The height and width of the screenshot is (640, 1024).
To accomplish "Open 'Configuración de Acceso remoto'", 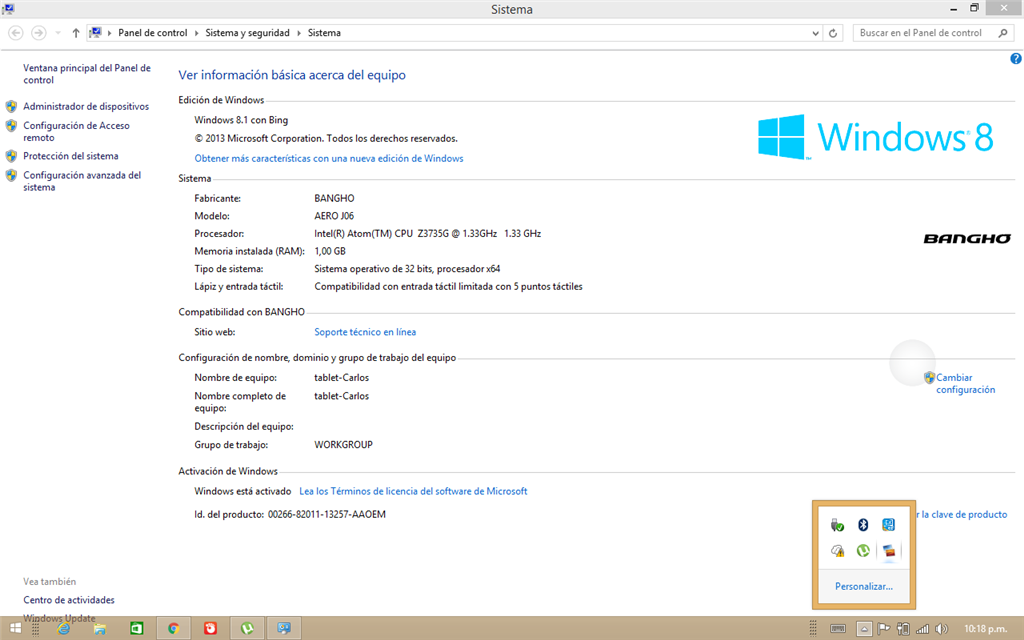I will click(76, 131).
